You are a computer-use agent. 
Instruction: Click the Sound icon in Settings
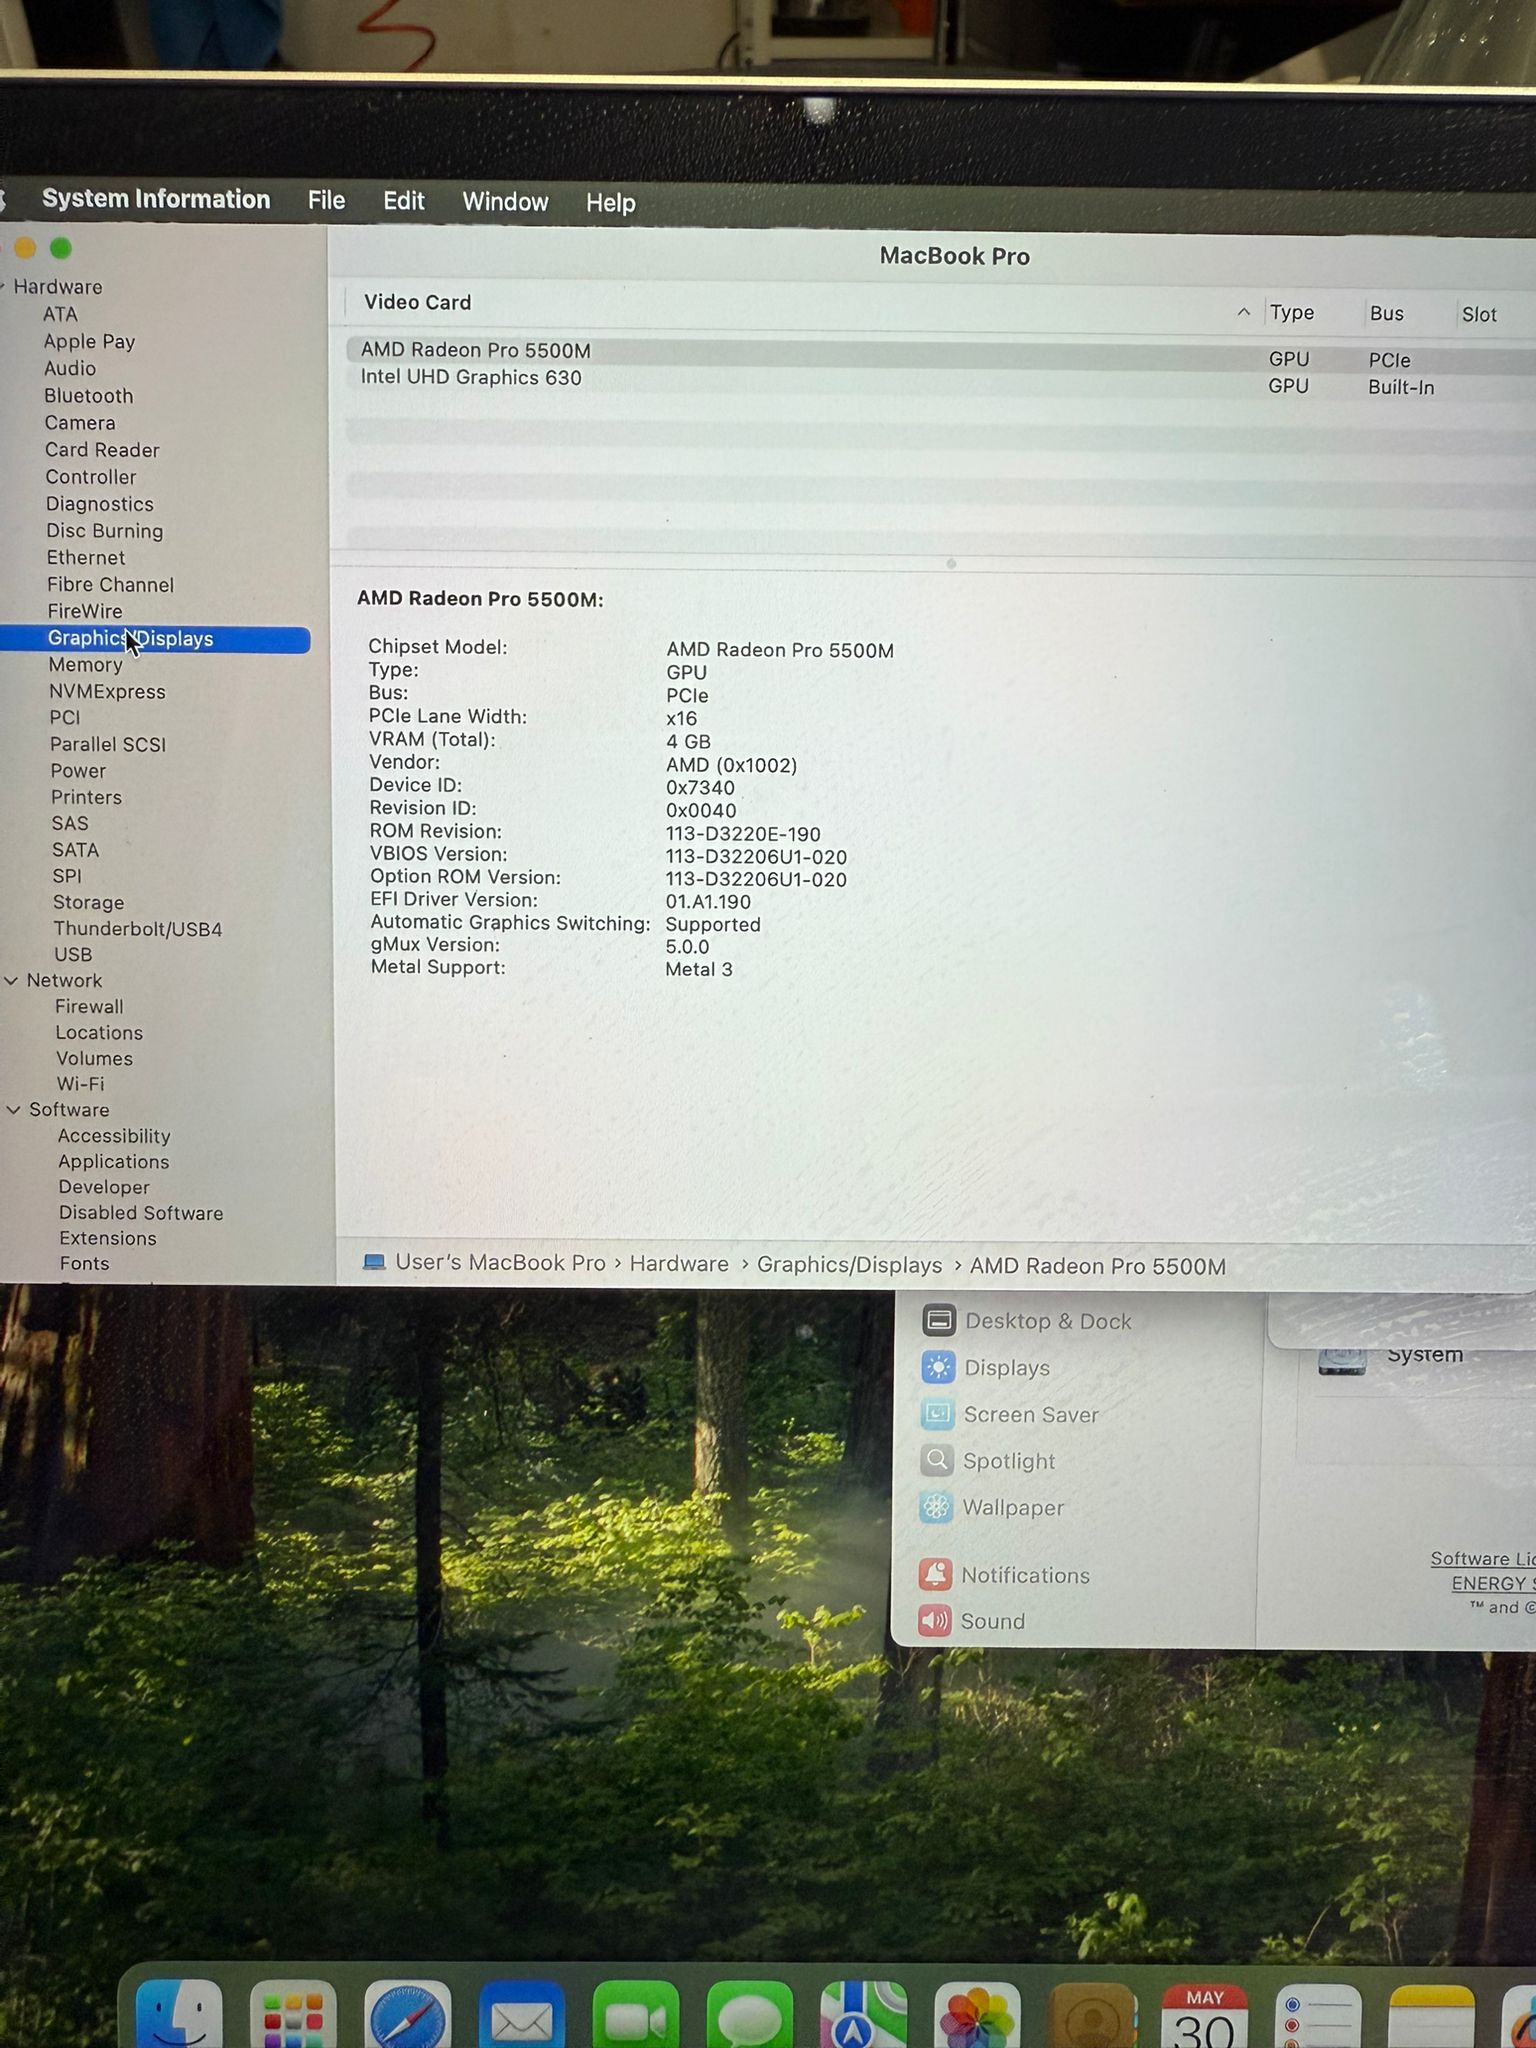point(935,1620)
